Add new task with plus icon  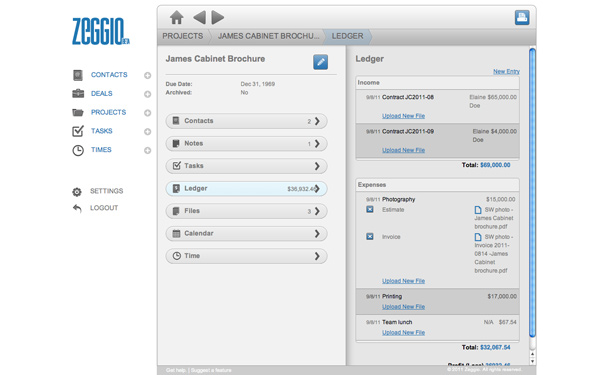pos(147,132)
